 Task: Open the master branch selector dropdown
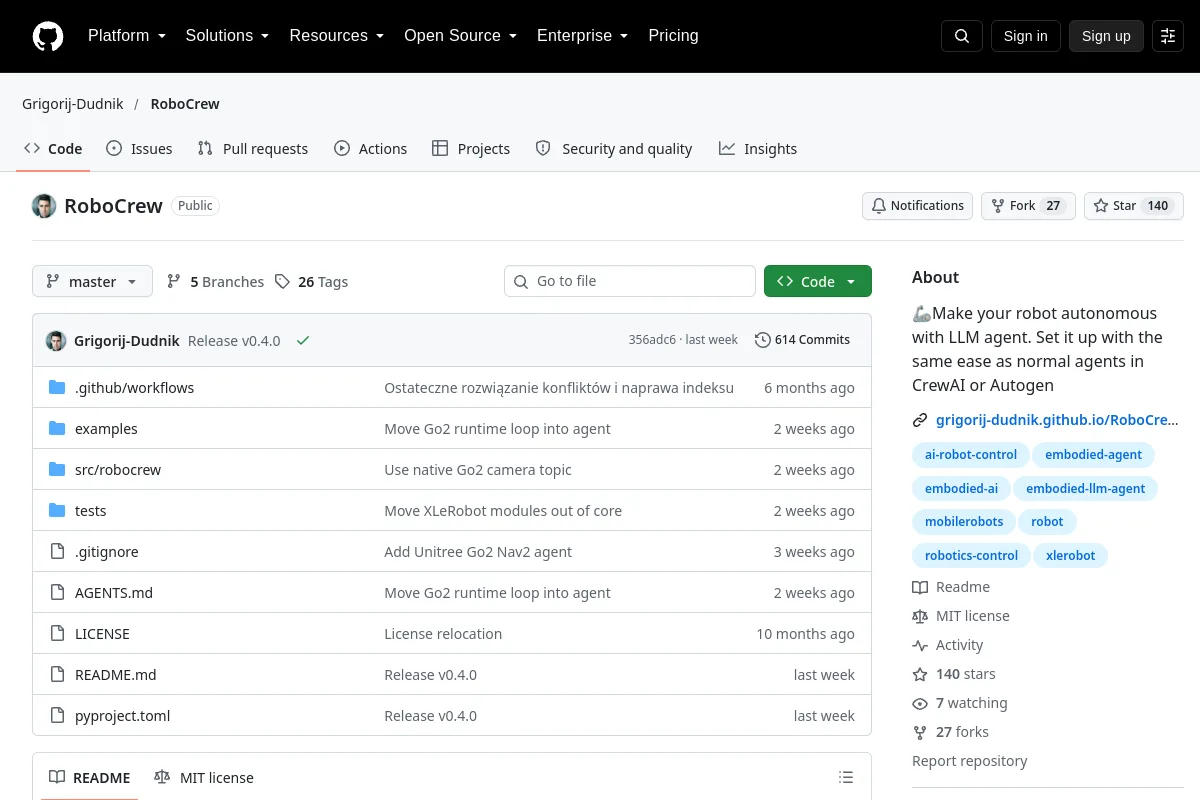pyautogui.click(x=92, y=282)
